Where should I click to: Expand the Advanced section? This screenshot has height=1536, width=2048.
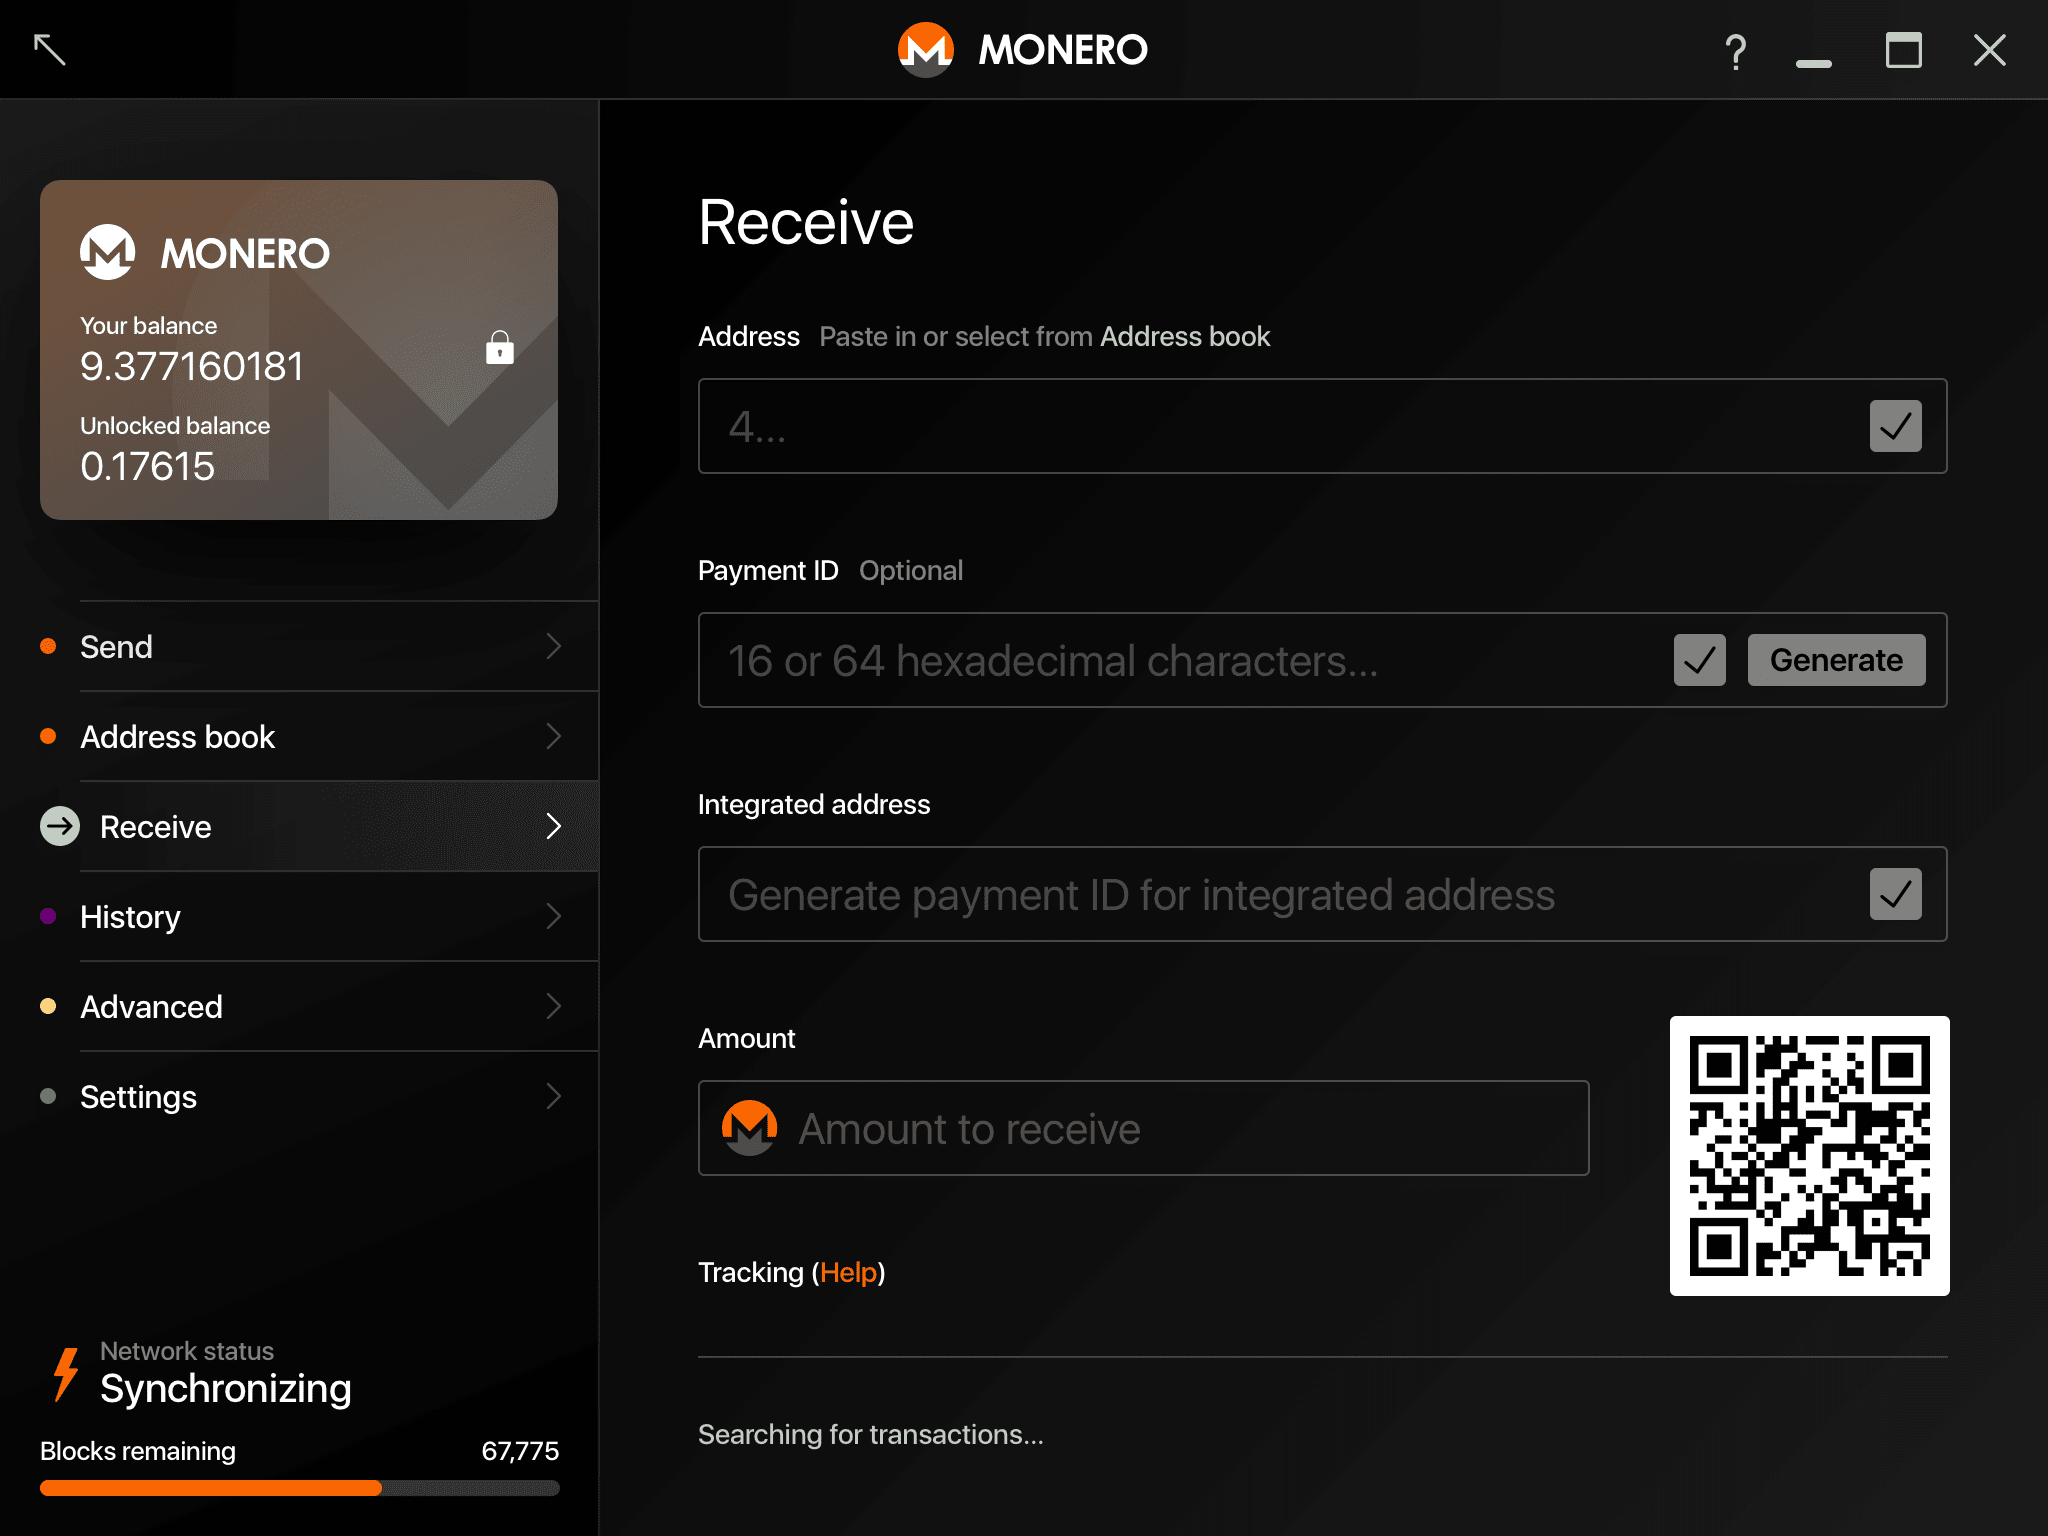coord(554,1006)
